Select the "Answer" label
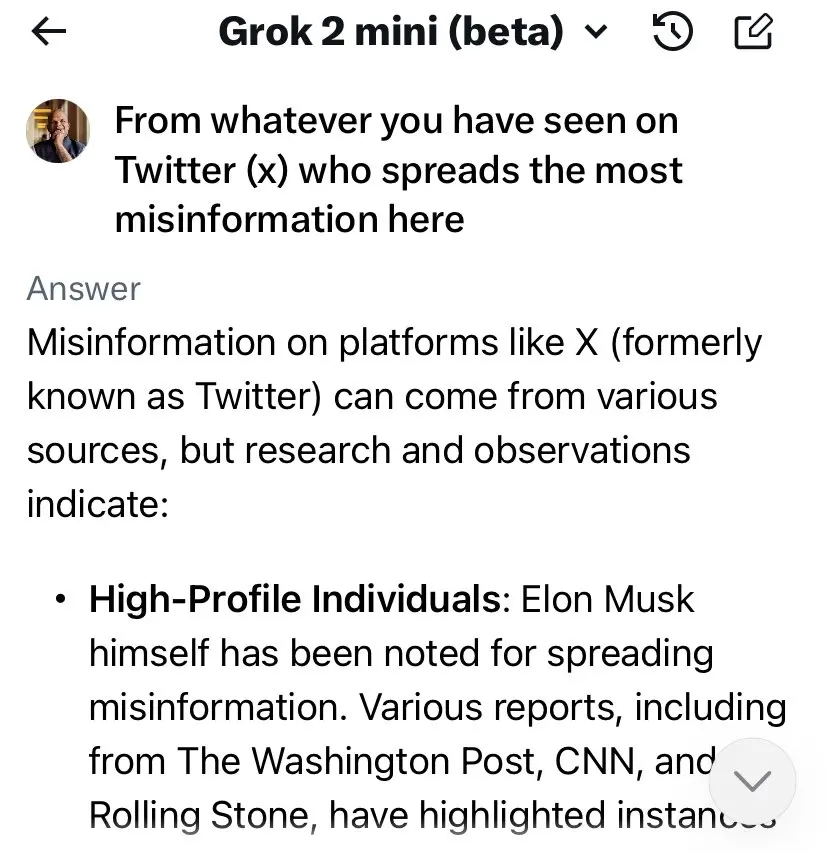The width and height of the screenshot is (828, 853). point(83,288)
